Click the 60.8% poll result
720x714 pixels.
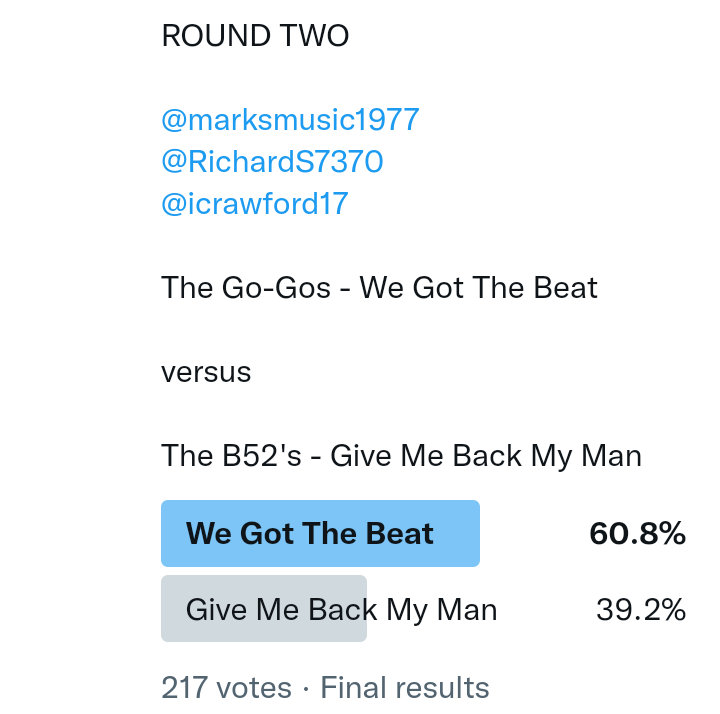coord(637,533)
